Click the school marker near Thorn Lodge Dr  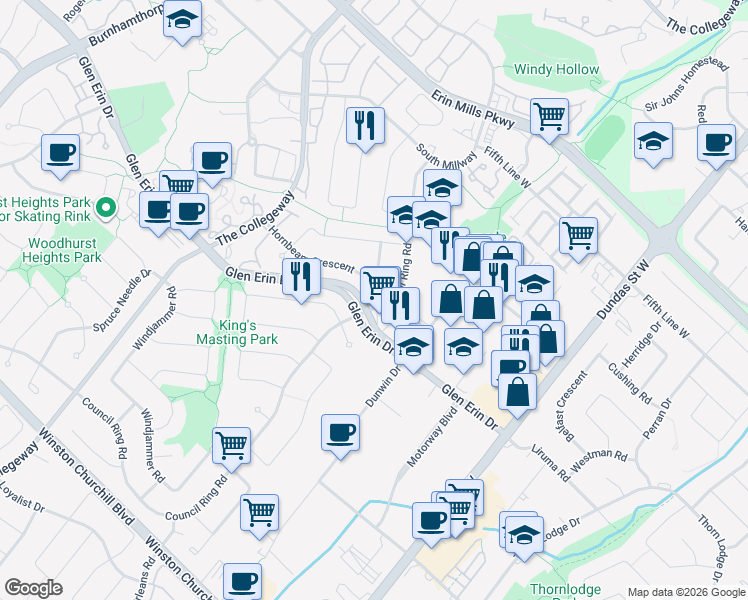tap(524, 536)
